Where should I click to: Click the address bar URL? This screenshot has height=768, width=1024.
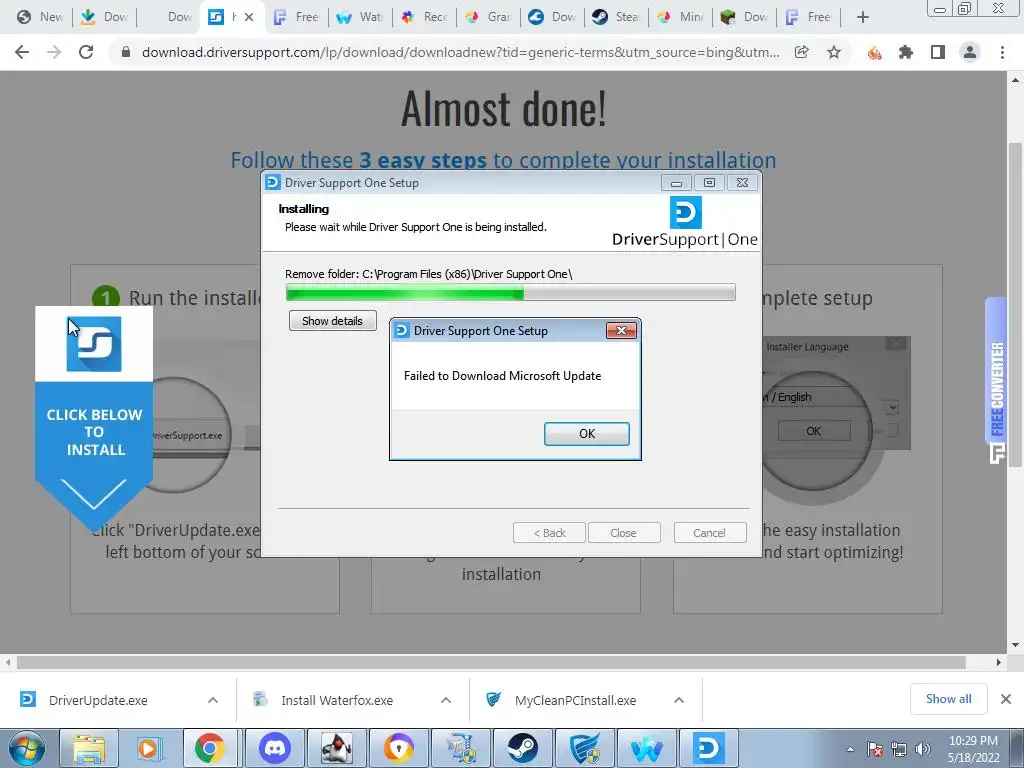coord(460,52)
